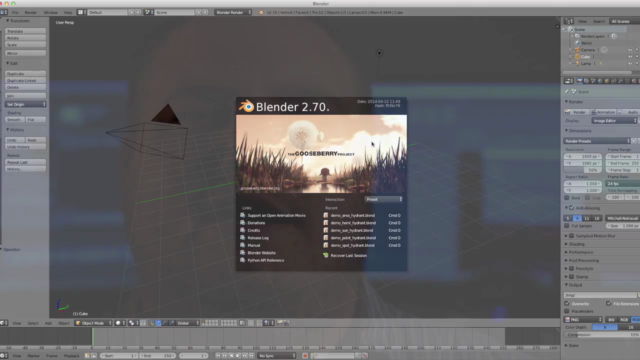Enable the Border checkbox
The width and height of the screenshot is (640, 360).
pyautogui.click(x=567, y=198)
